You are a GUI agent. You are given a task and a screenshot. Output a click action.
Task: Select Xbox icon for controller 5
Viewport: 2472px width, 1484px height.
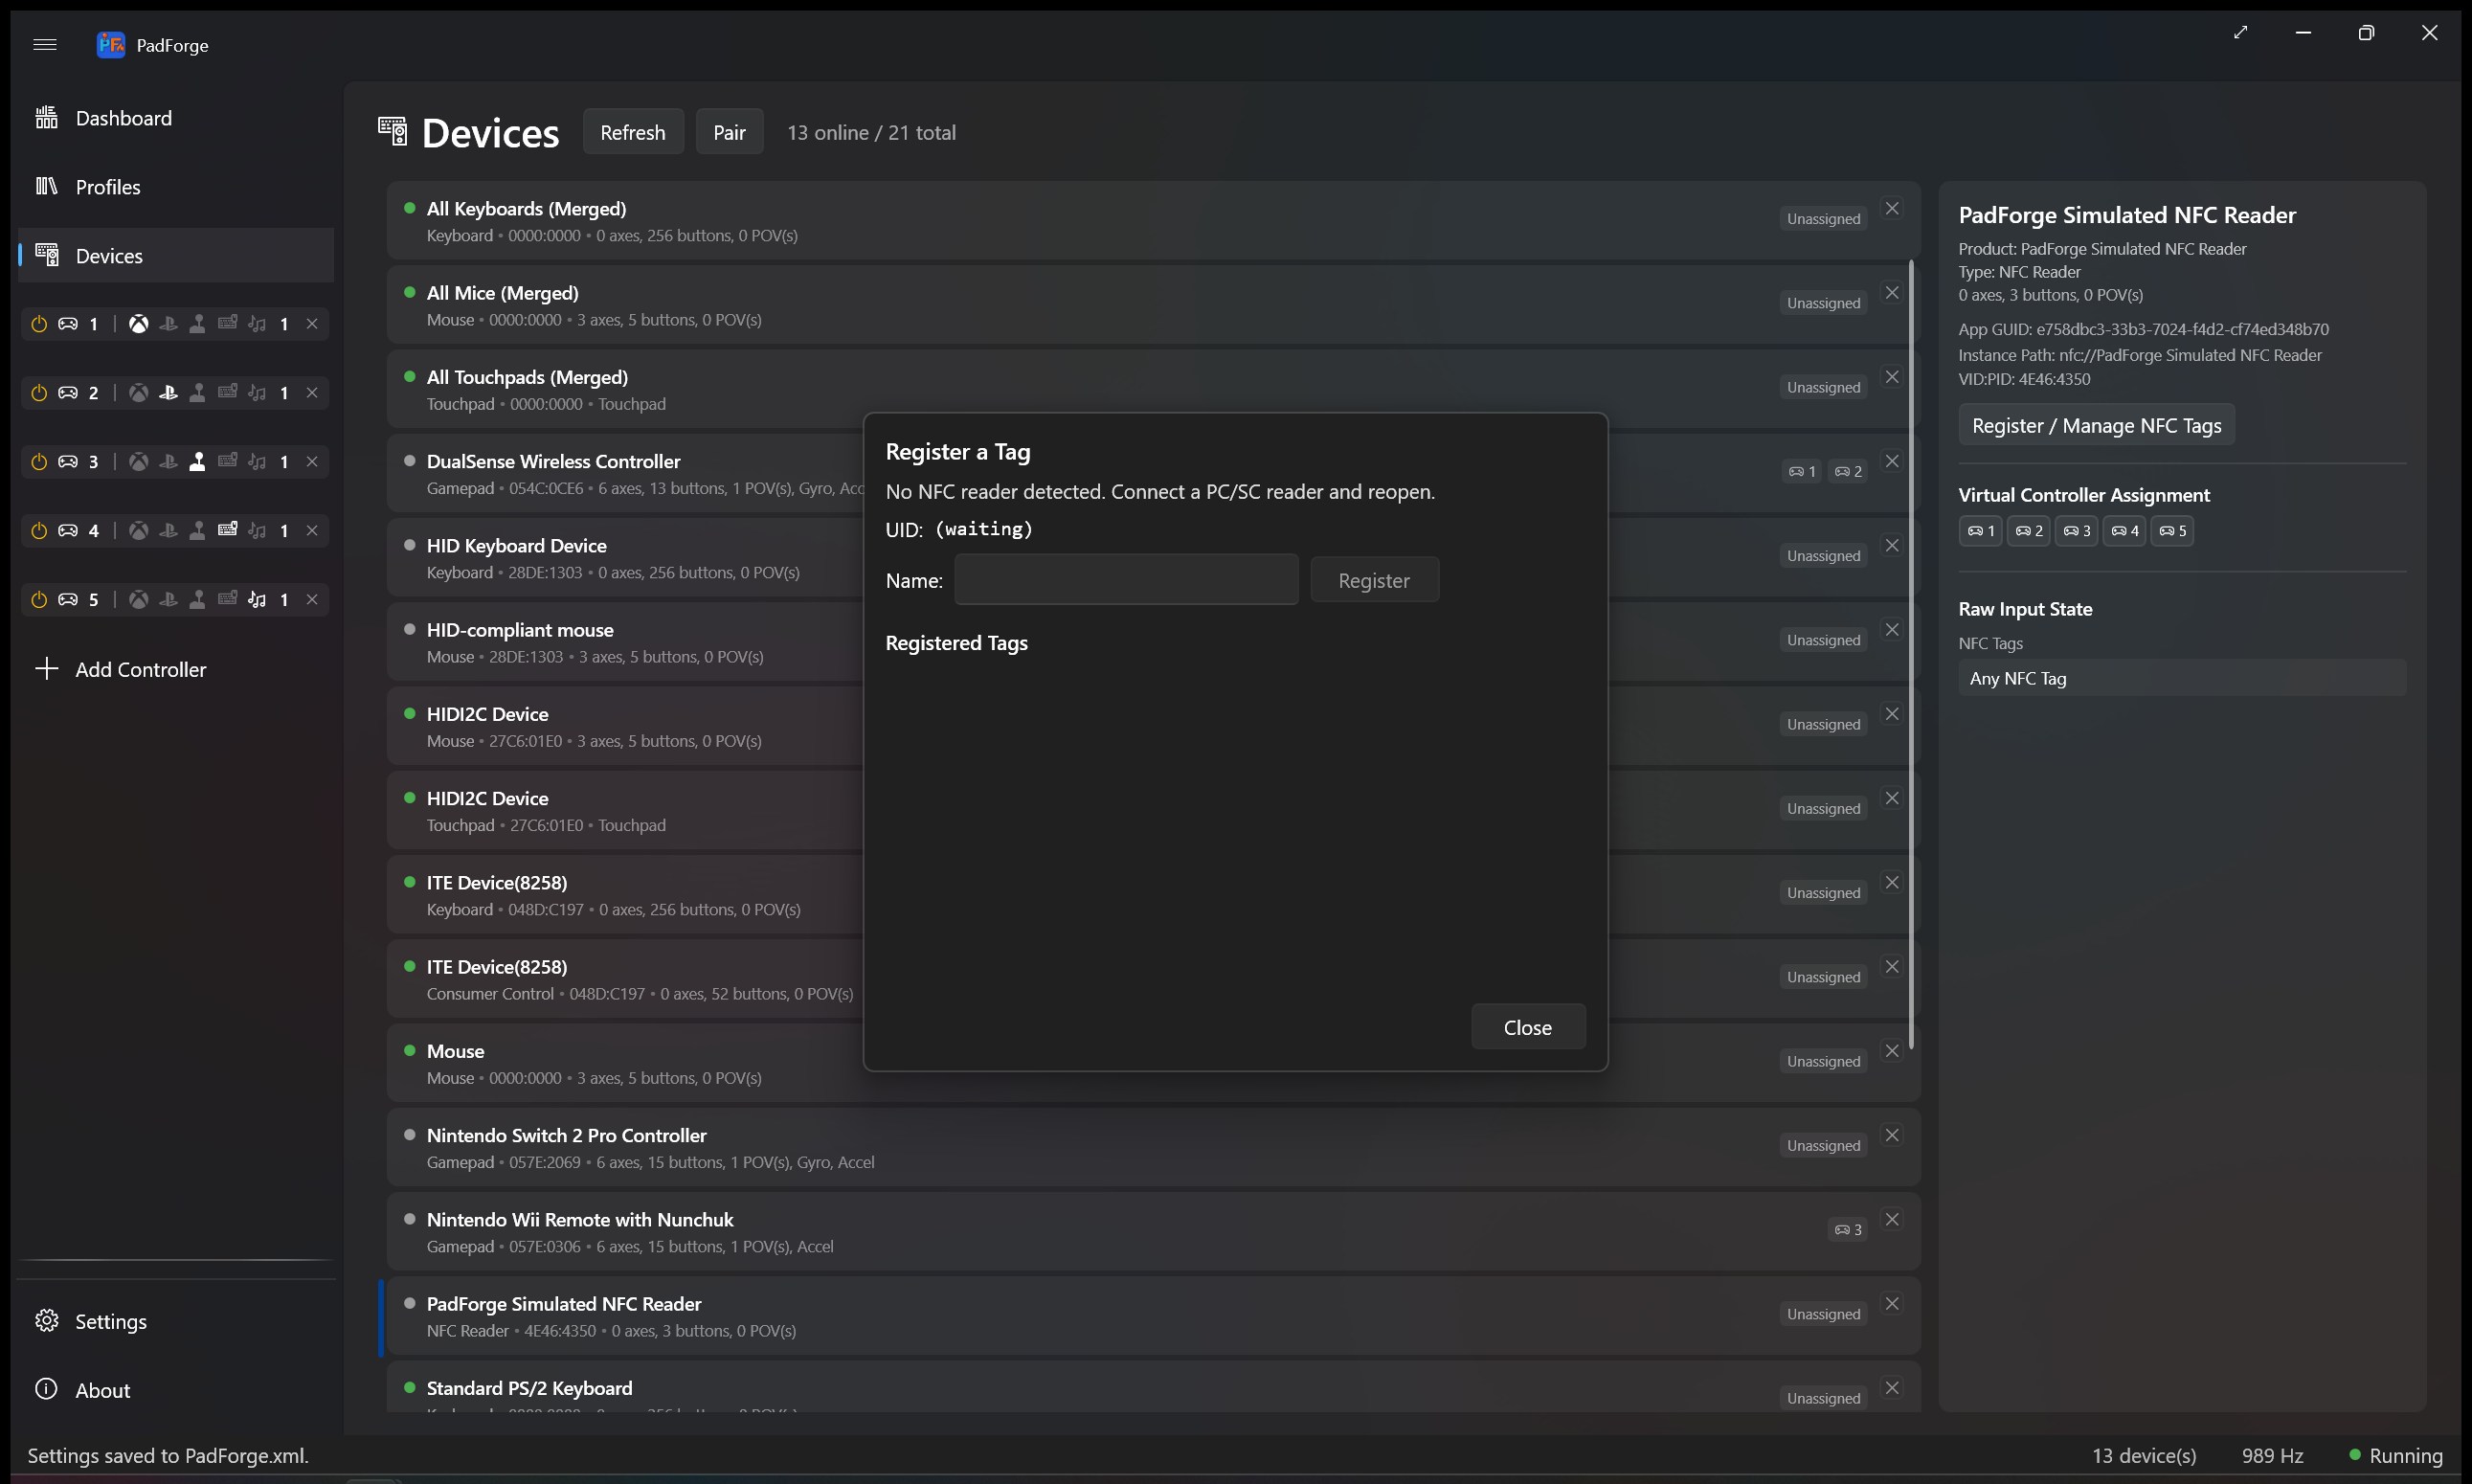point(139,600)
